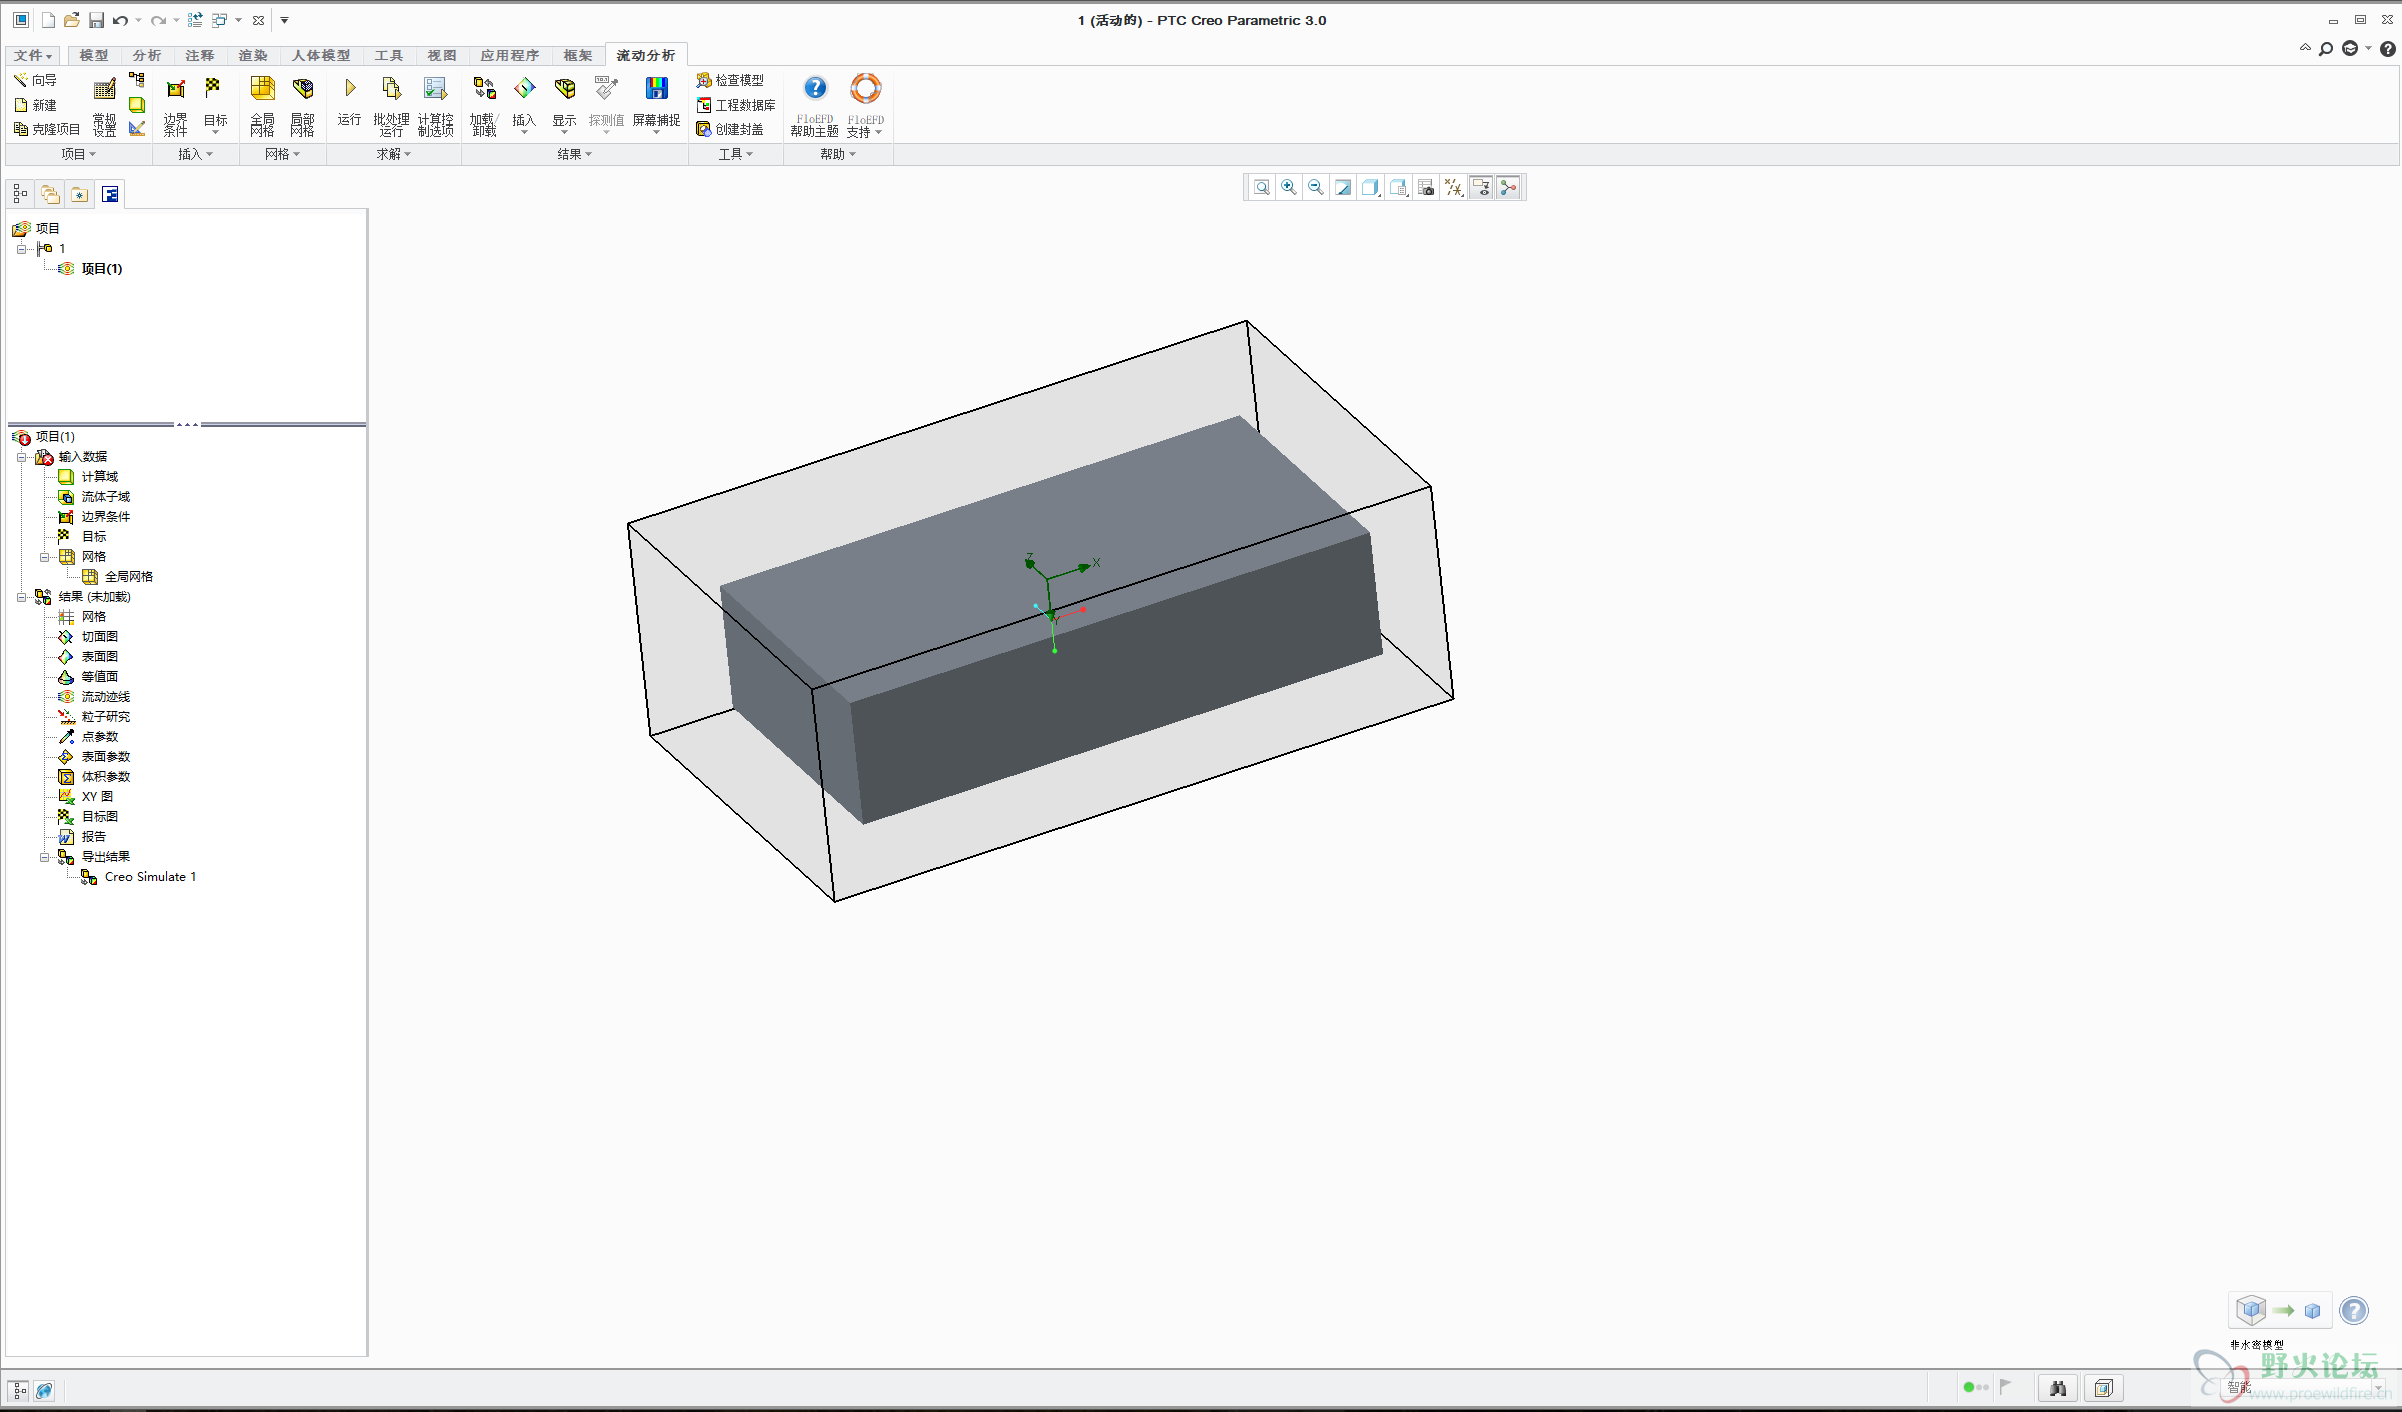Screen dimensions: 2402x1412
Task: Select the model tree tab icon
Action: pyautogui.click(x=20, y=194)
